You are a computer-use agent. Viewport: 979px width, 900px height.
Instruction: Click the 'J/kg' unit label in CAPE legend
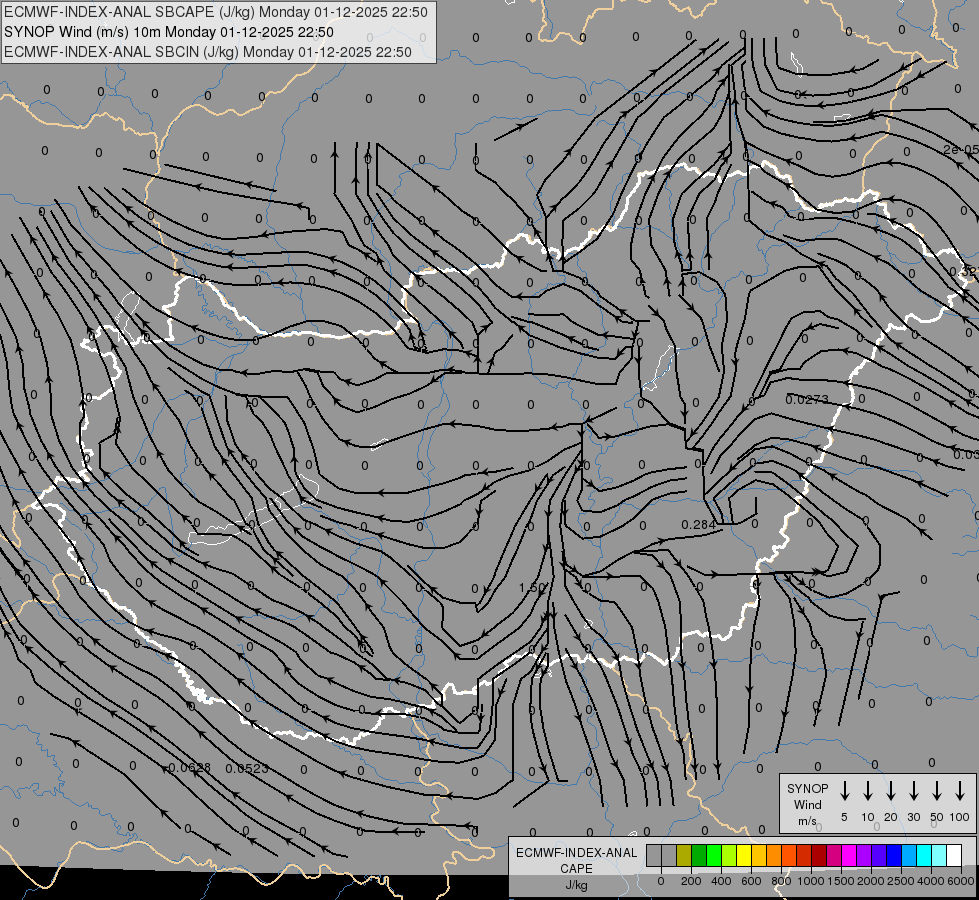click(x=576, y=885)
